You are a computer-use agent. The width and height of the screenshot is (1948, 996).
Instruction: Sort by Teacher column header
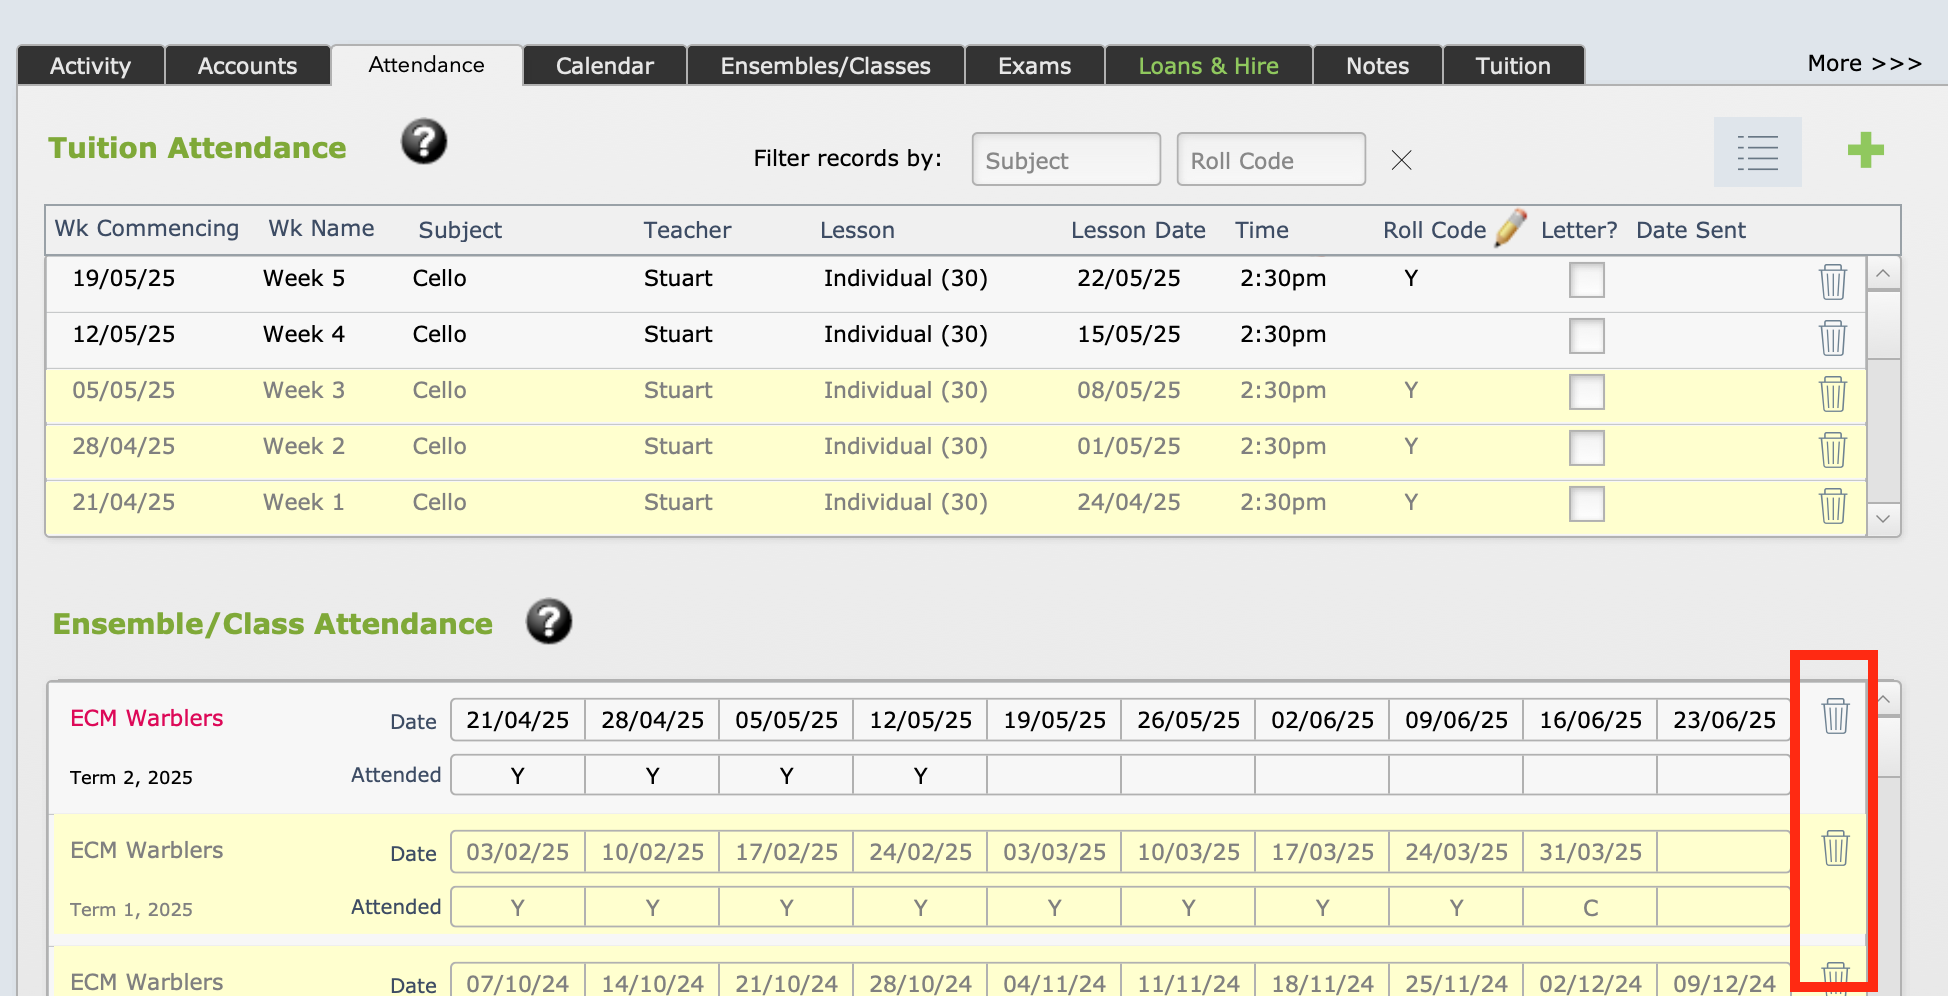coord(688,230)
